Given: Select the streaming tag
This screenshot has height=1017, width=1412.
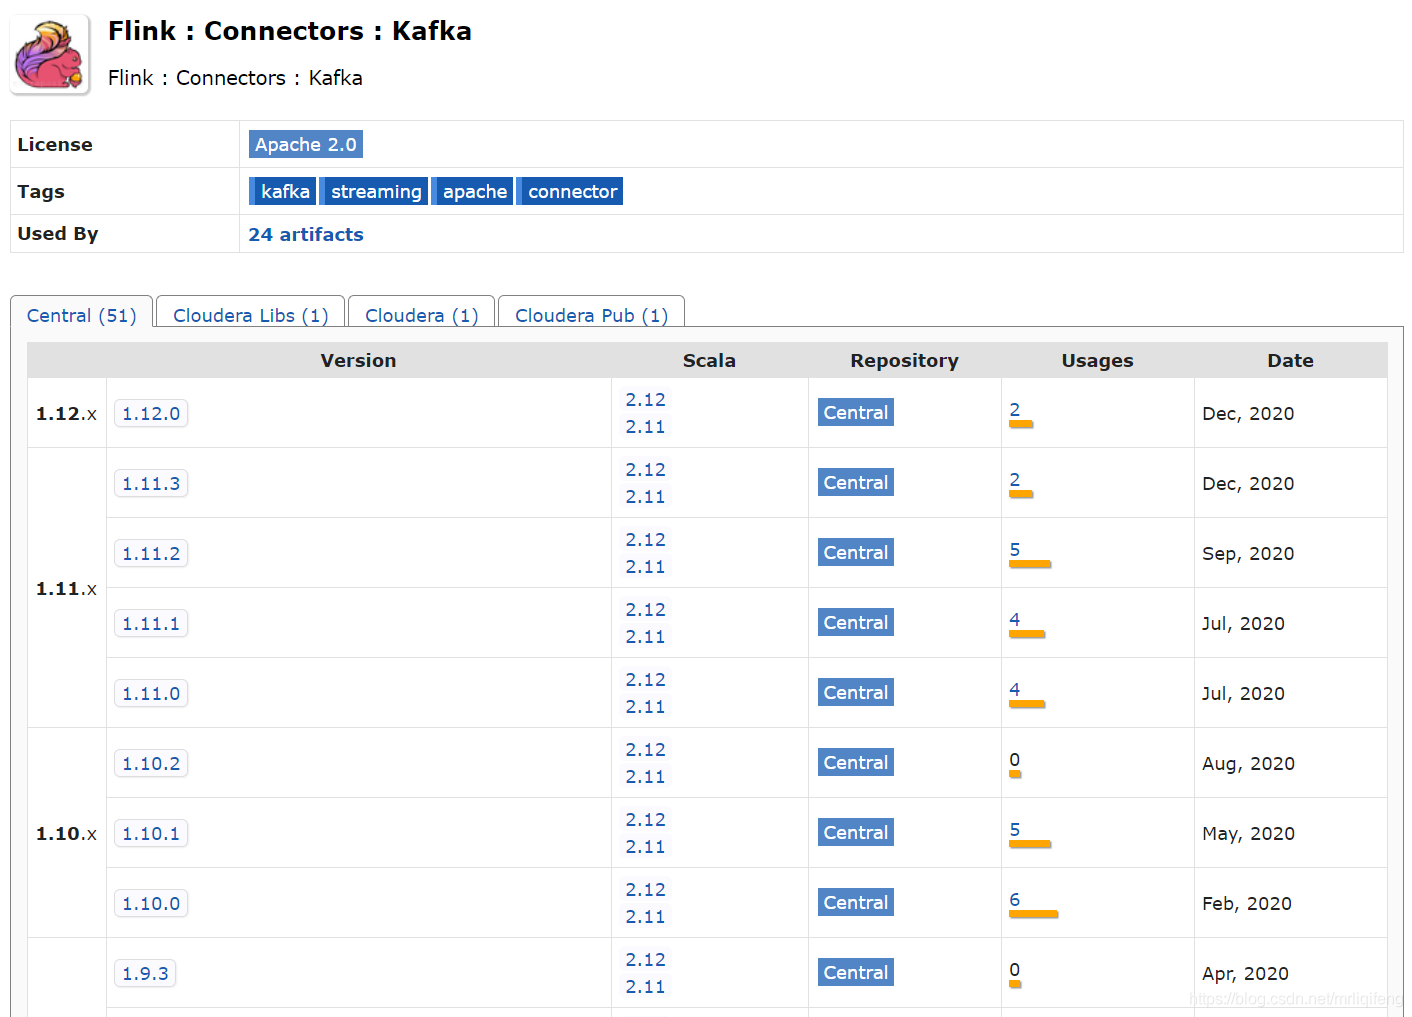Looking at the screenshot, I should (376, 192).
